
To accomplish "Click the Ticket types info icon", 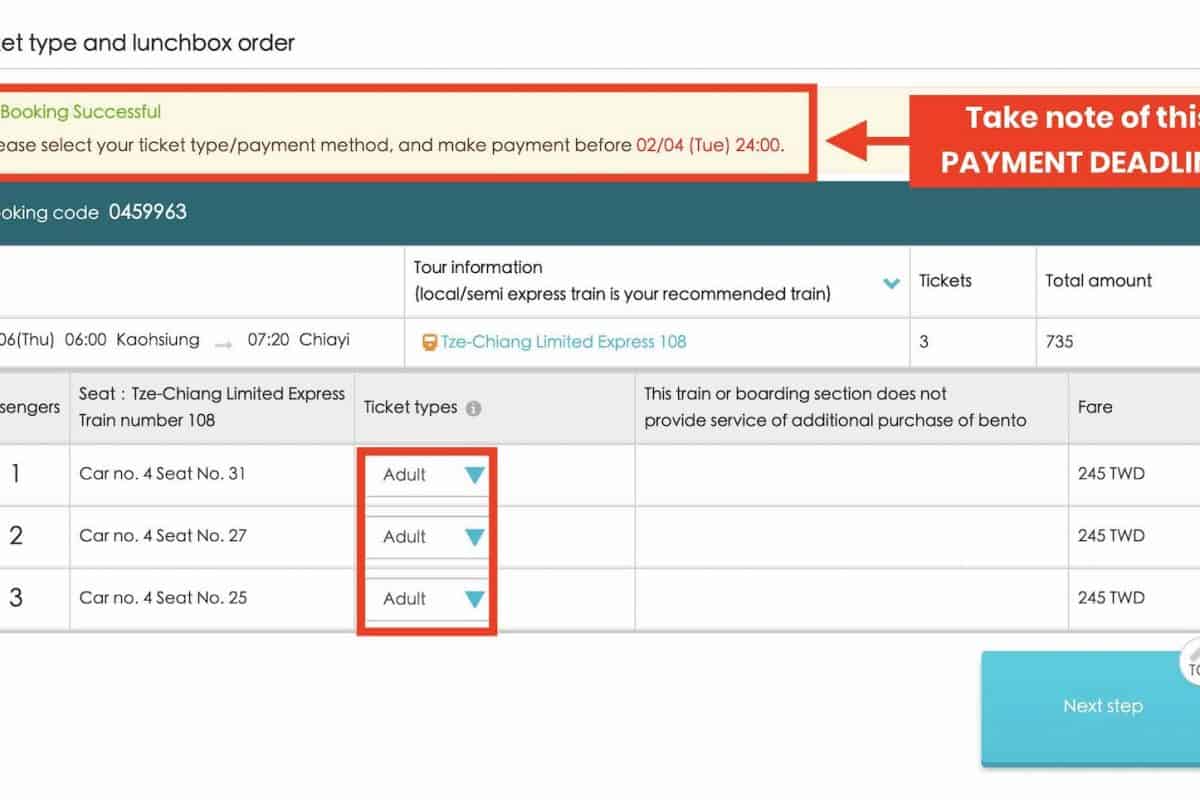I will tap(474, 408).
